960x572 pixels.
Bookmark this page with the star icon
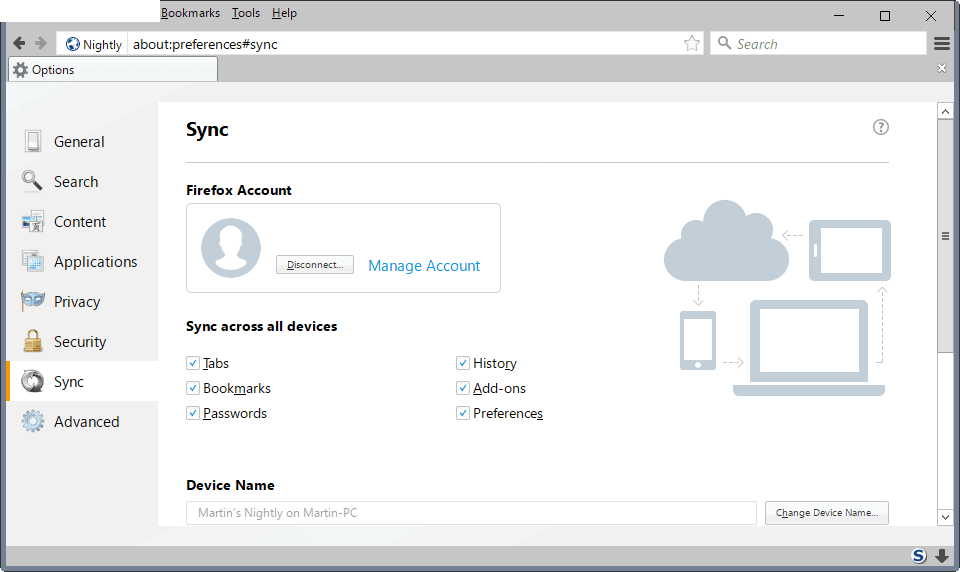click(x=692, y=43)
